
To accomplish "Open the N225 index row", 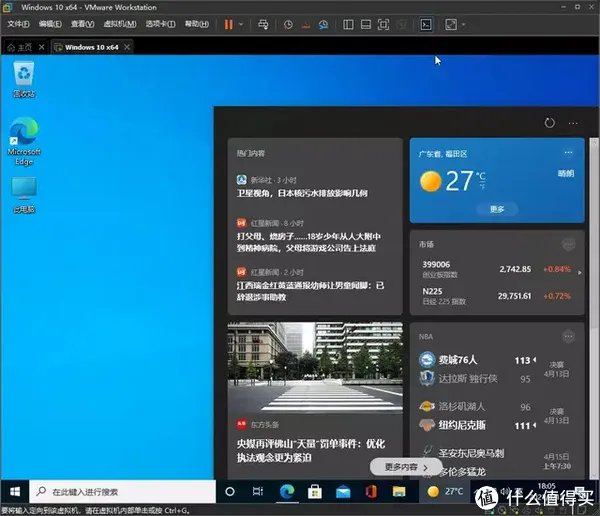I will 496,296.
